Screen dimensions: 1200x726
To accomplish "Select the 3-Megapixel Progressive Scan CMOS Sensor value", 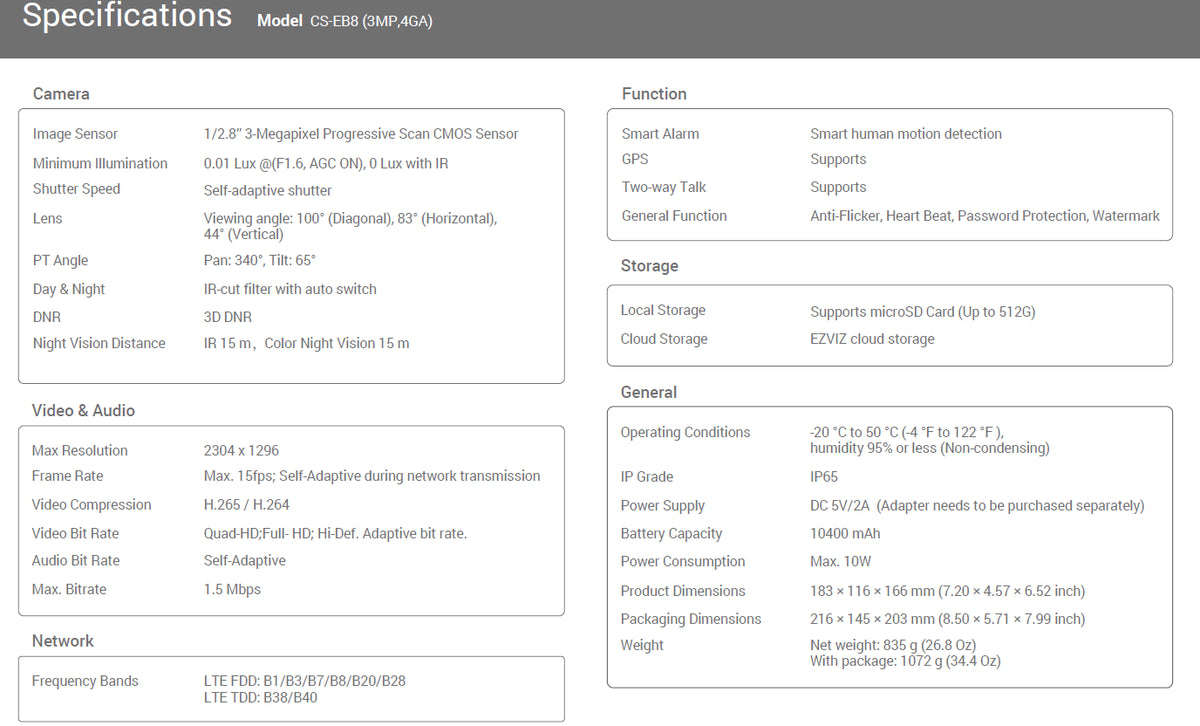I will 361,134.
